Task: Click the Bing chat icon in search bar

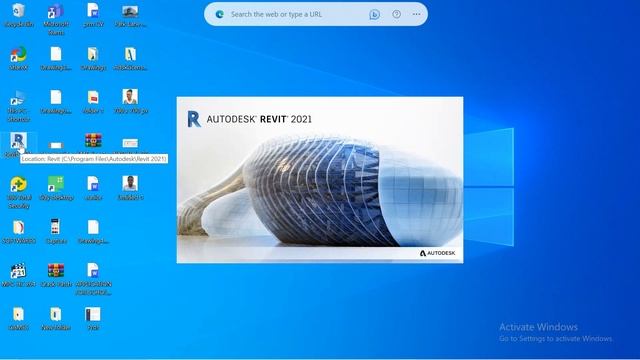Action: coord(374,14)
